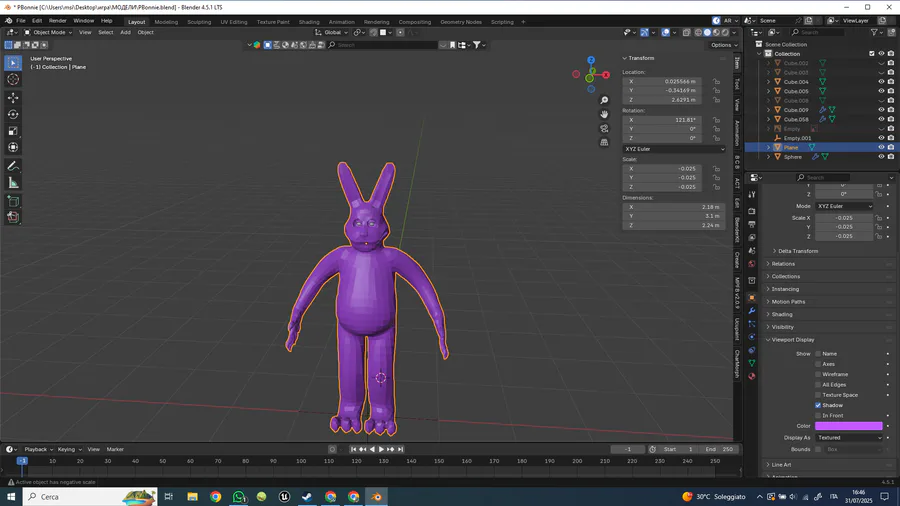Viewport: 900px width, 506px height.
Task: Activate the Select Box tool
Action: (x=13, y=63)
